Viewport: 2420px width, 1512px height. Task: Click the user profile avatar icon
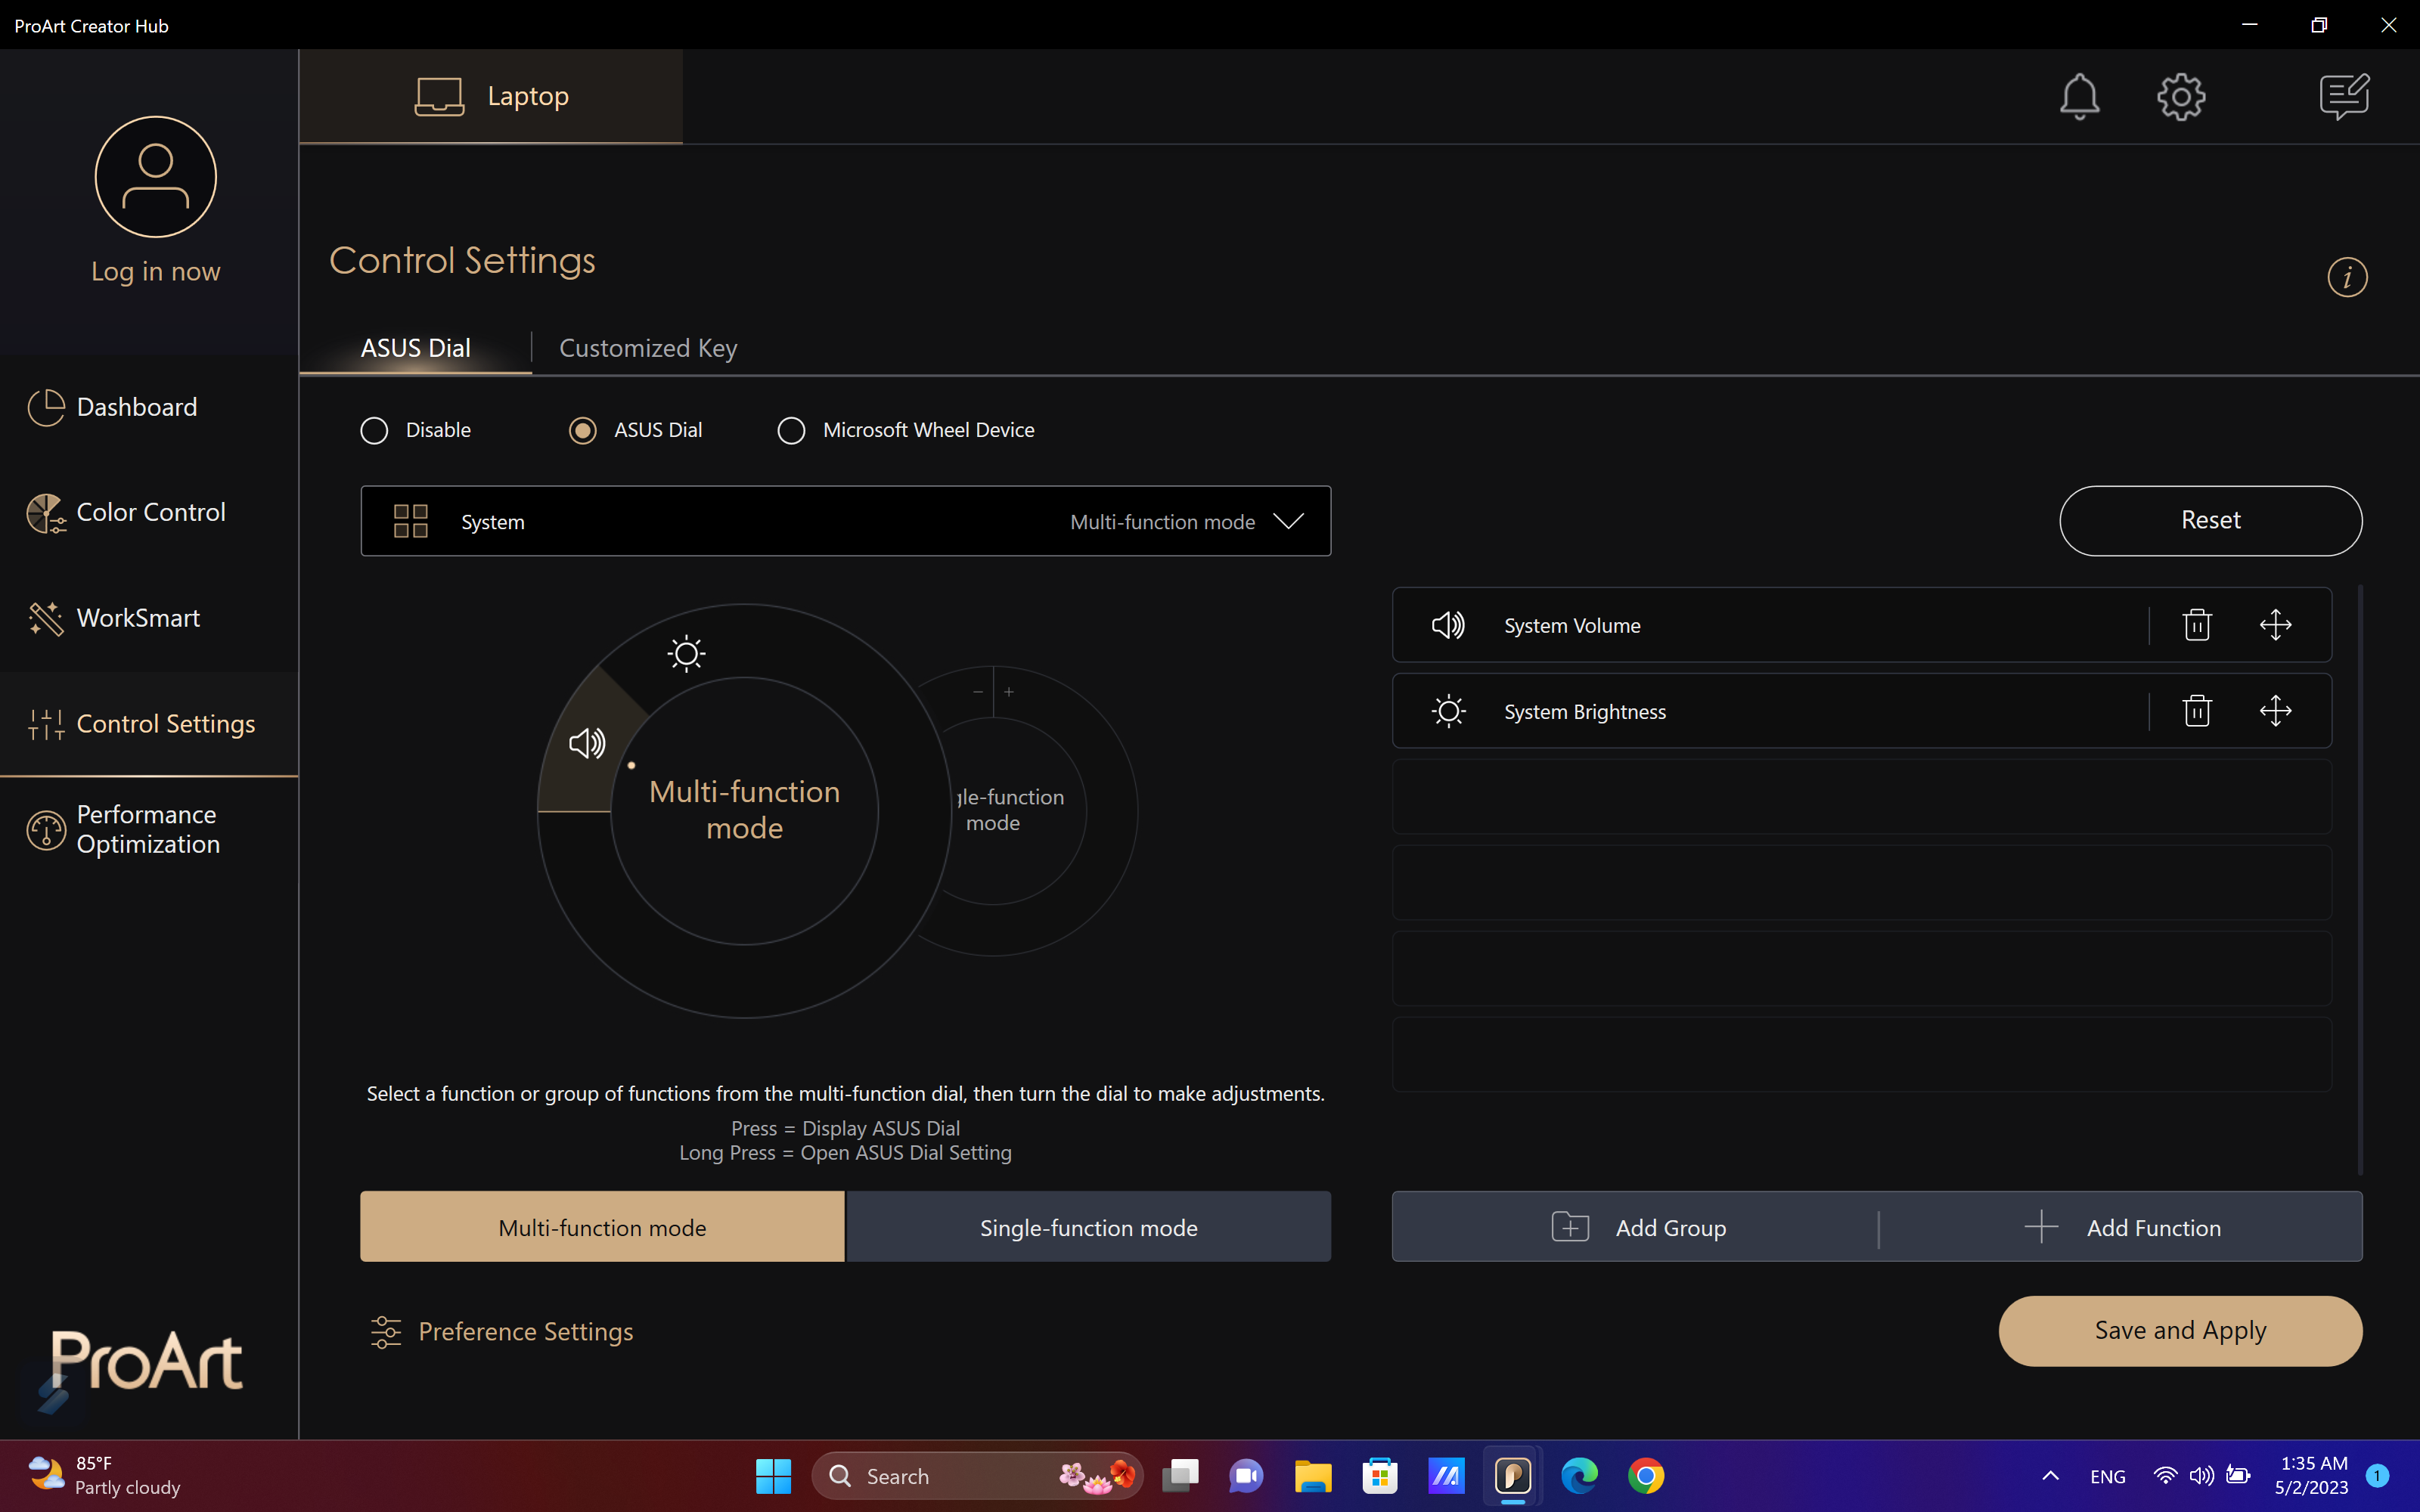pyautogui.click(x=156, y=177)
